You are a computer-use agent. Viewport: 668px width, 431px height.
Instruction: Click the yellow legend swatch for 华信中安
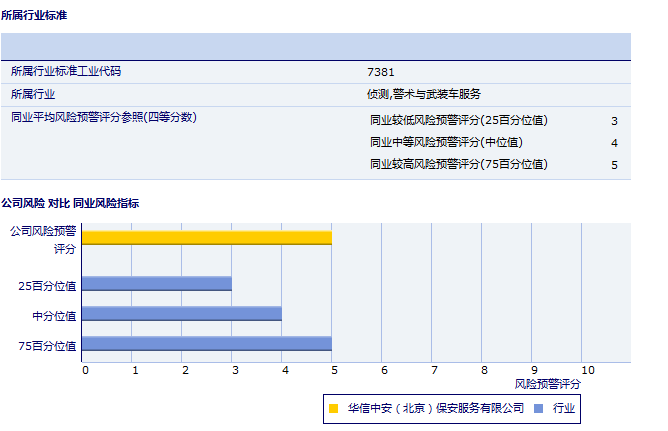click(x=333, y=408)
